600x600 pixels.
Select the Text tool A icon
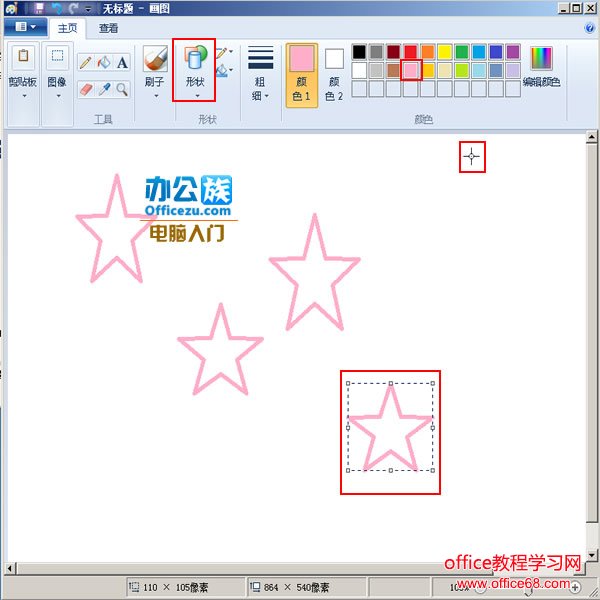(122, 62)
